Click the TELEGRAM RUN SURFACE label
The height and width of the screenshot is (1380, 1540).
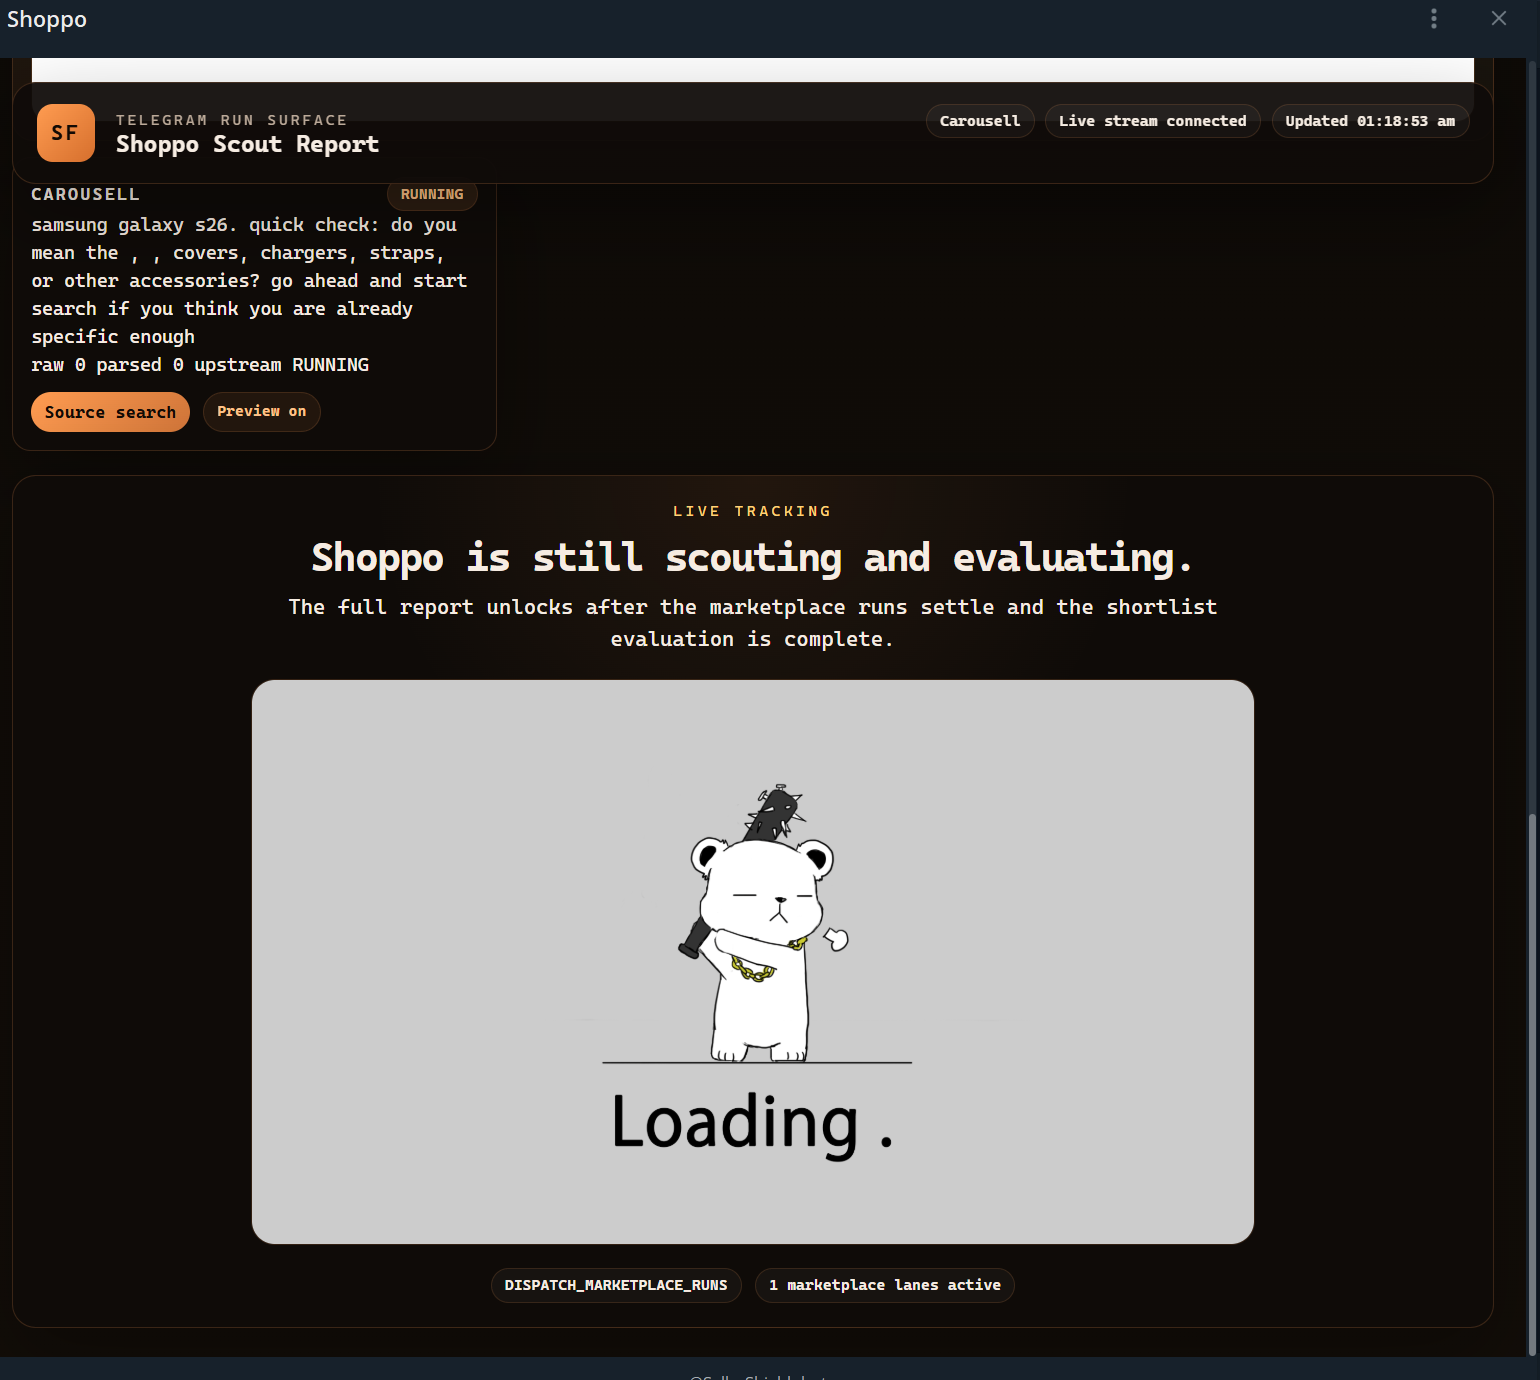[232, 119]
